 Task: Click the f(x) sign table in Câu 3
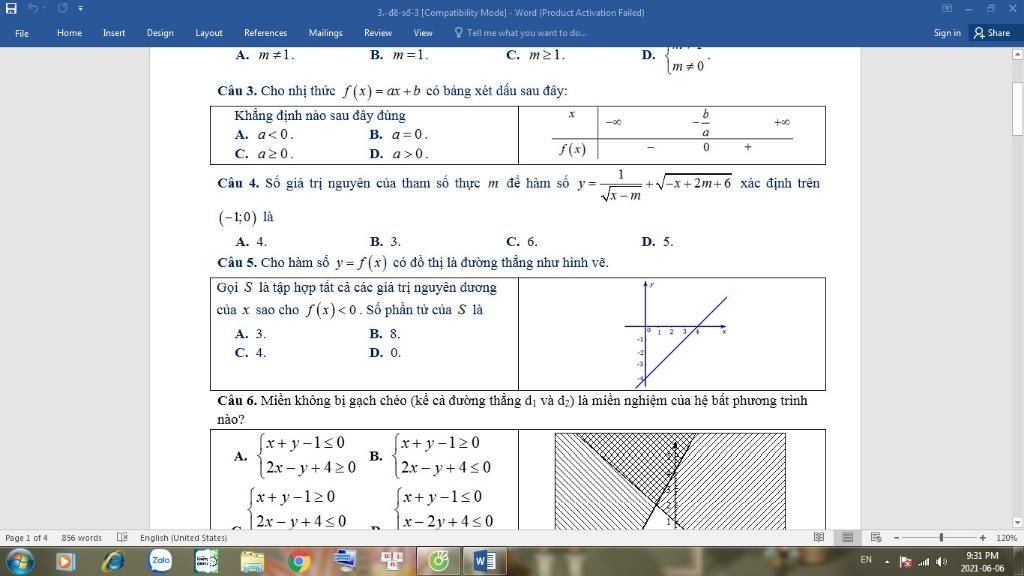[x=672, y=134]
